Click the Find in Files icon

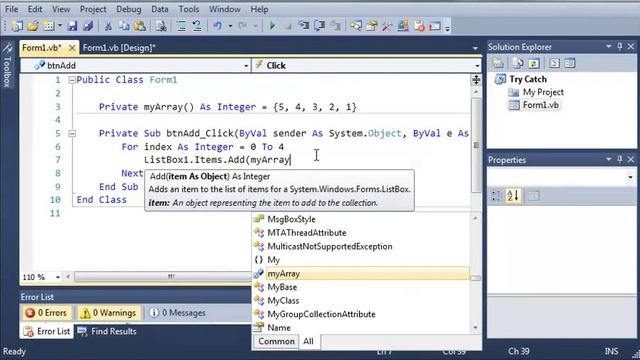click(161, 26)
